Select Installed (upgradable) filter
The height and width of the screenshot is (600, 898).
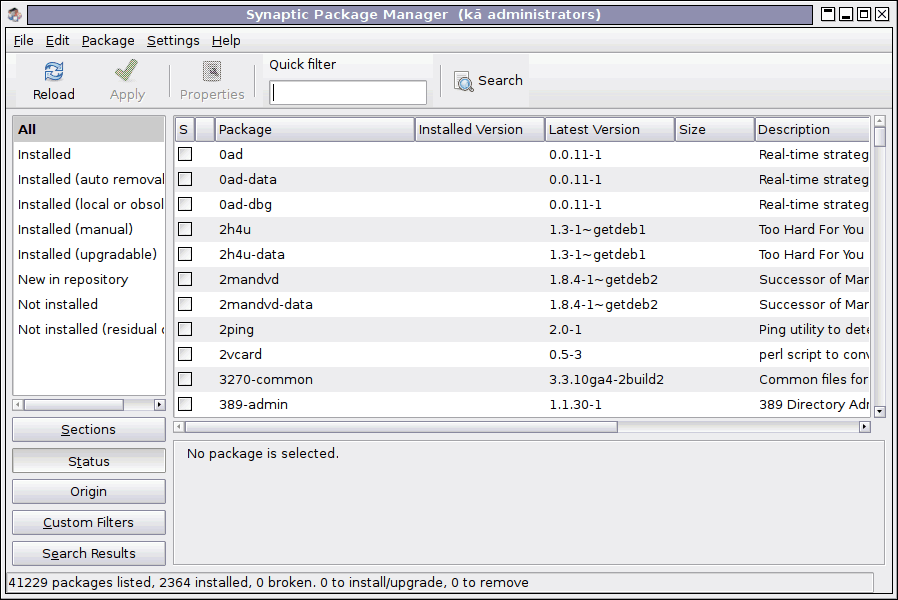pyautogui.click(x=89, y=254)
